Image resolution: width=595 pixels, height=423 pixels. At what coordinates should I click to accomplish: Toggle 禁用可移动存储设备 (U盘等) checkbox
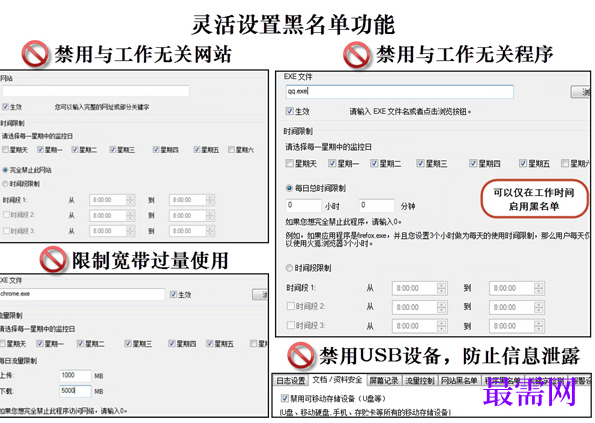tap(285, 398)
